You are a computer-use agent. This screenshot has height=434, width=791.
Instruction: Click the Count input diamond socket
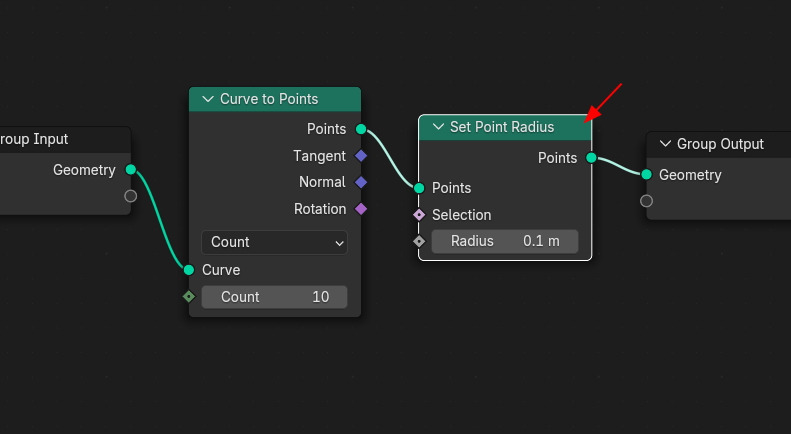tap(189, 297)
